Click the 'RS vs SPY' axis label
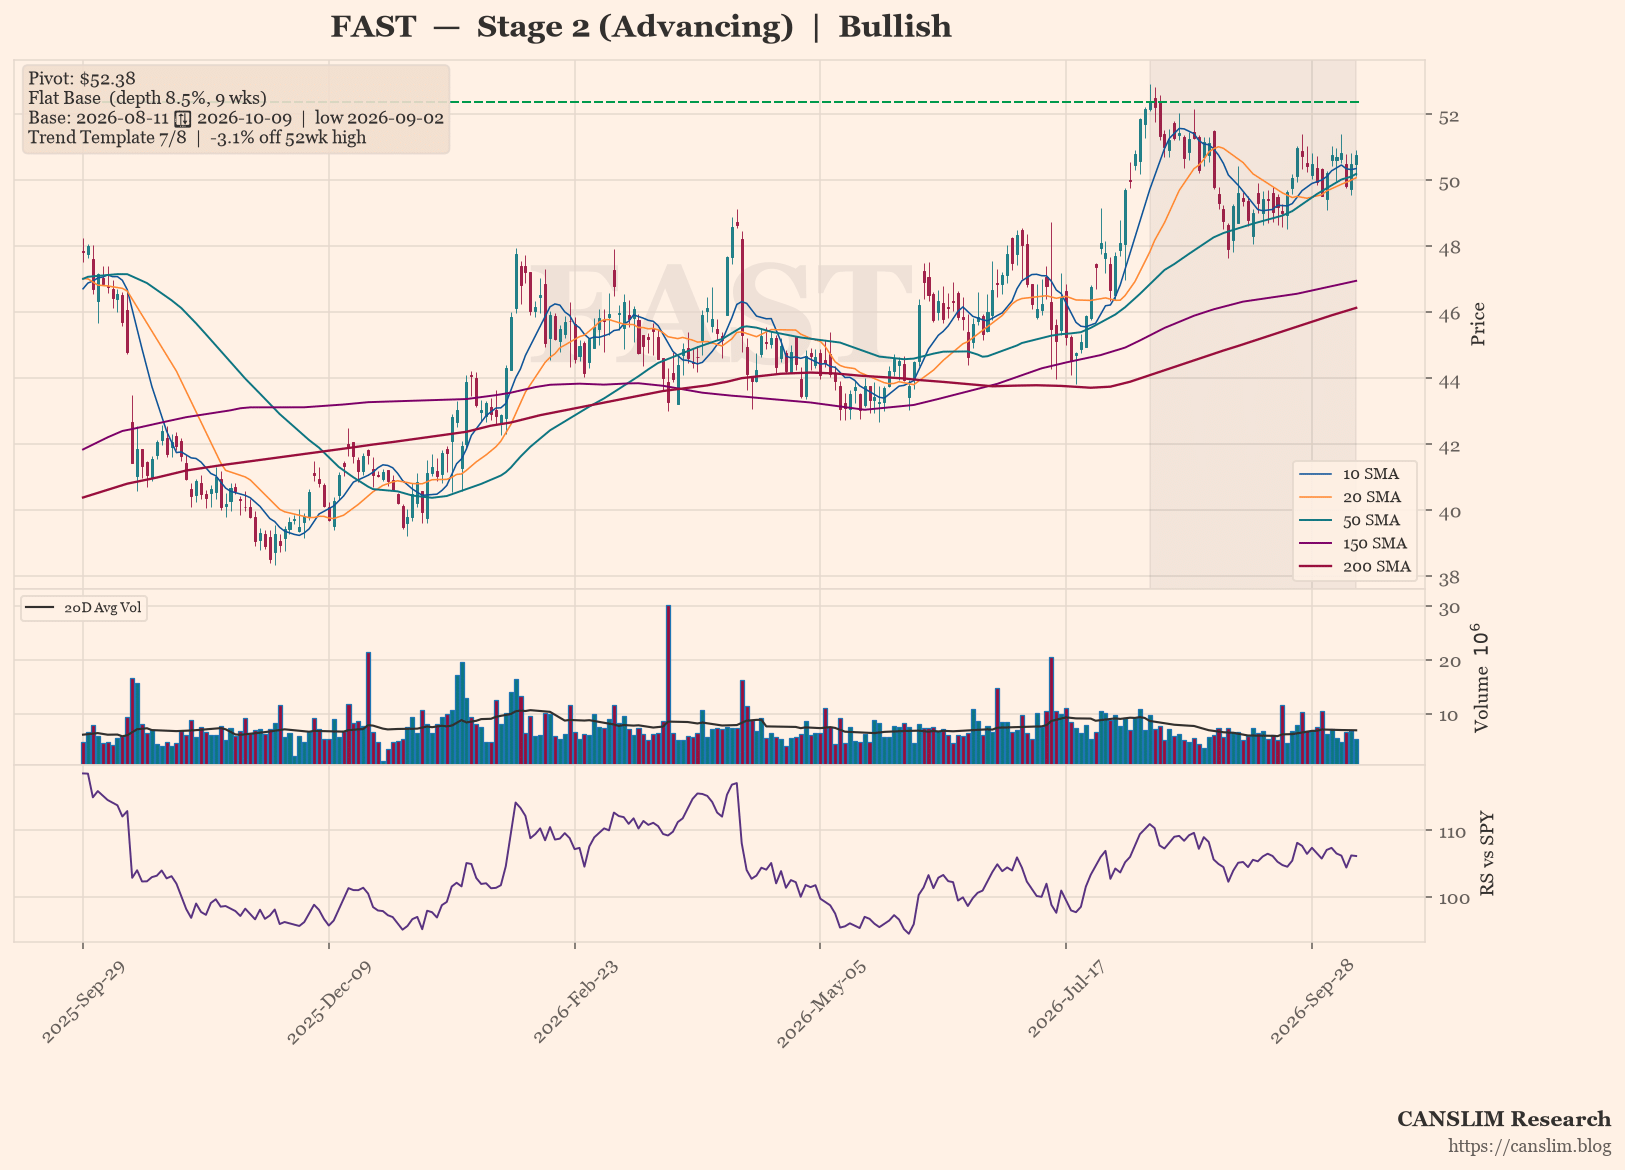The width and height of the screenshot is (1625, 1170). point(1487,853)
